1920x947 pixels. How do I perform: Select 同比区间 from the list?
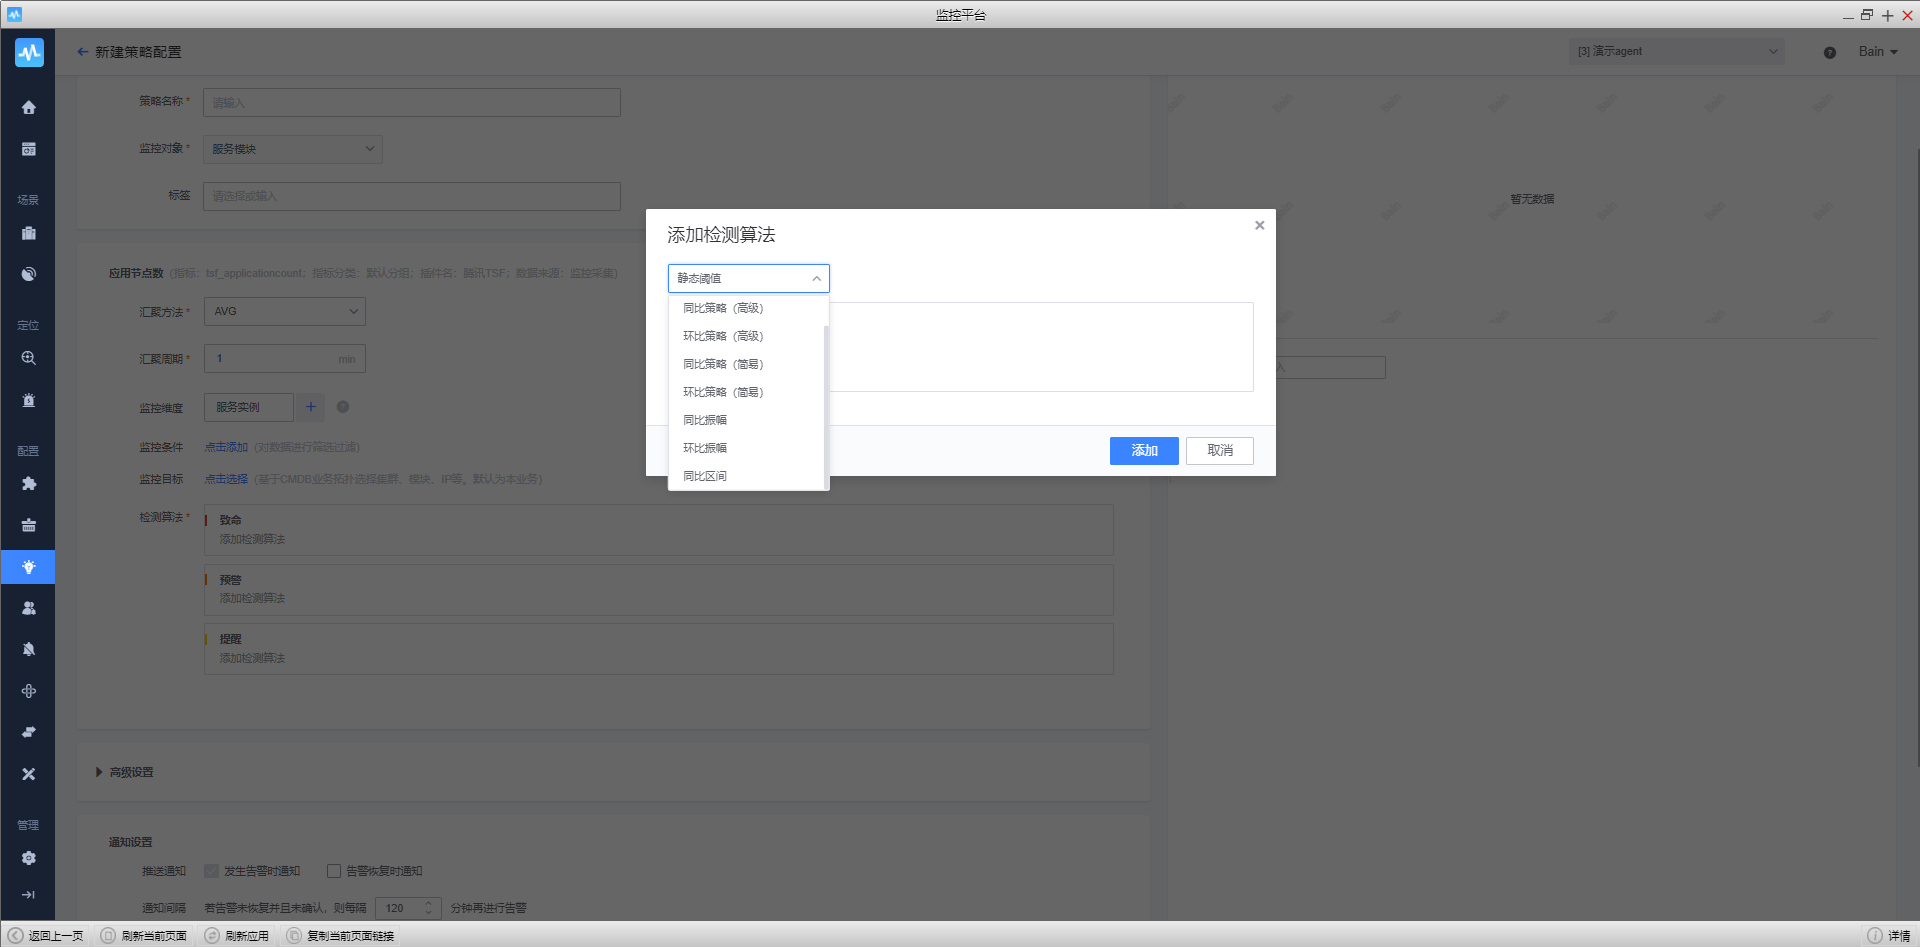(747, 476)
